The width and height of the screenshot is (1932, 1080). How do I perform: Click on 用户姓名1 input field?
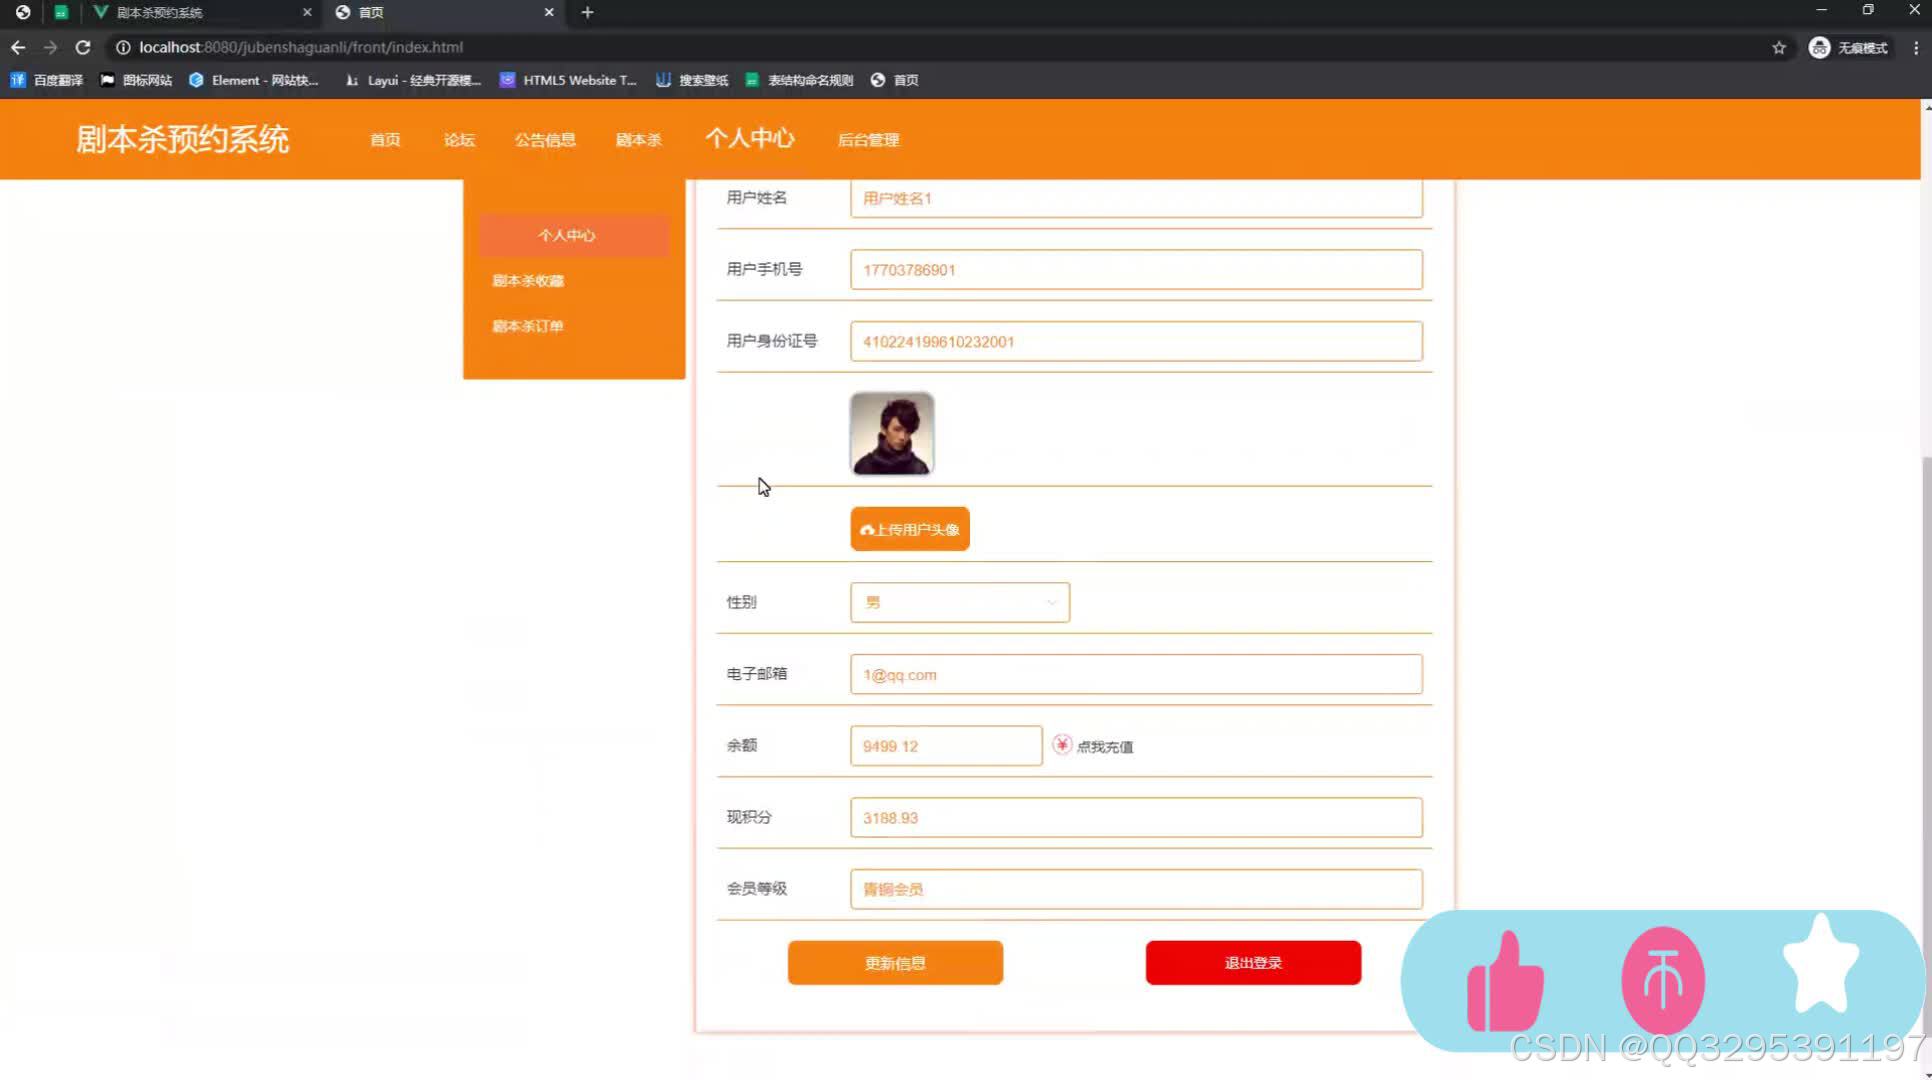pos(1135,198)
